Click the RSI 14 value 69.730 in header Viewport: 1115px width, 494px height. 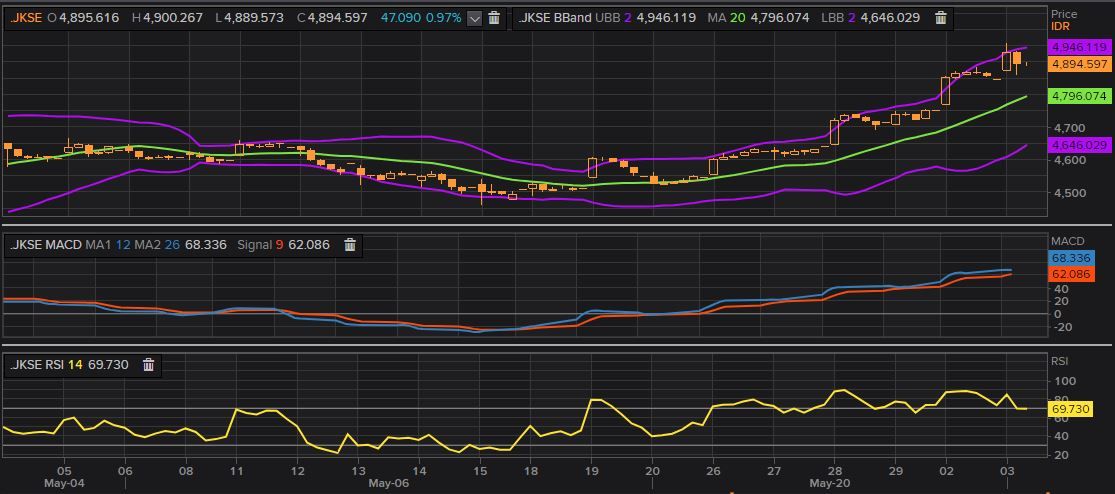108,365
